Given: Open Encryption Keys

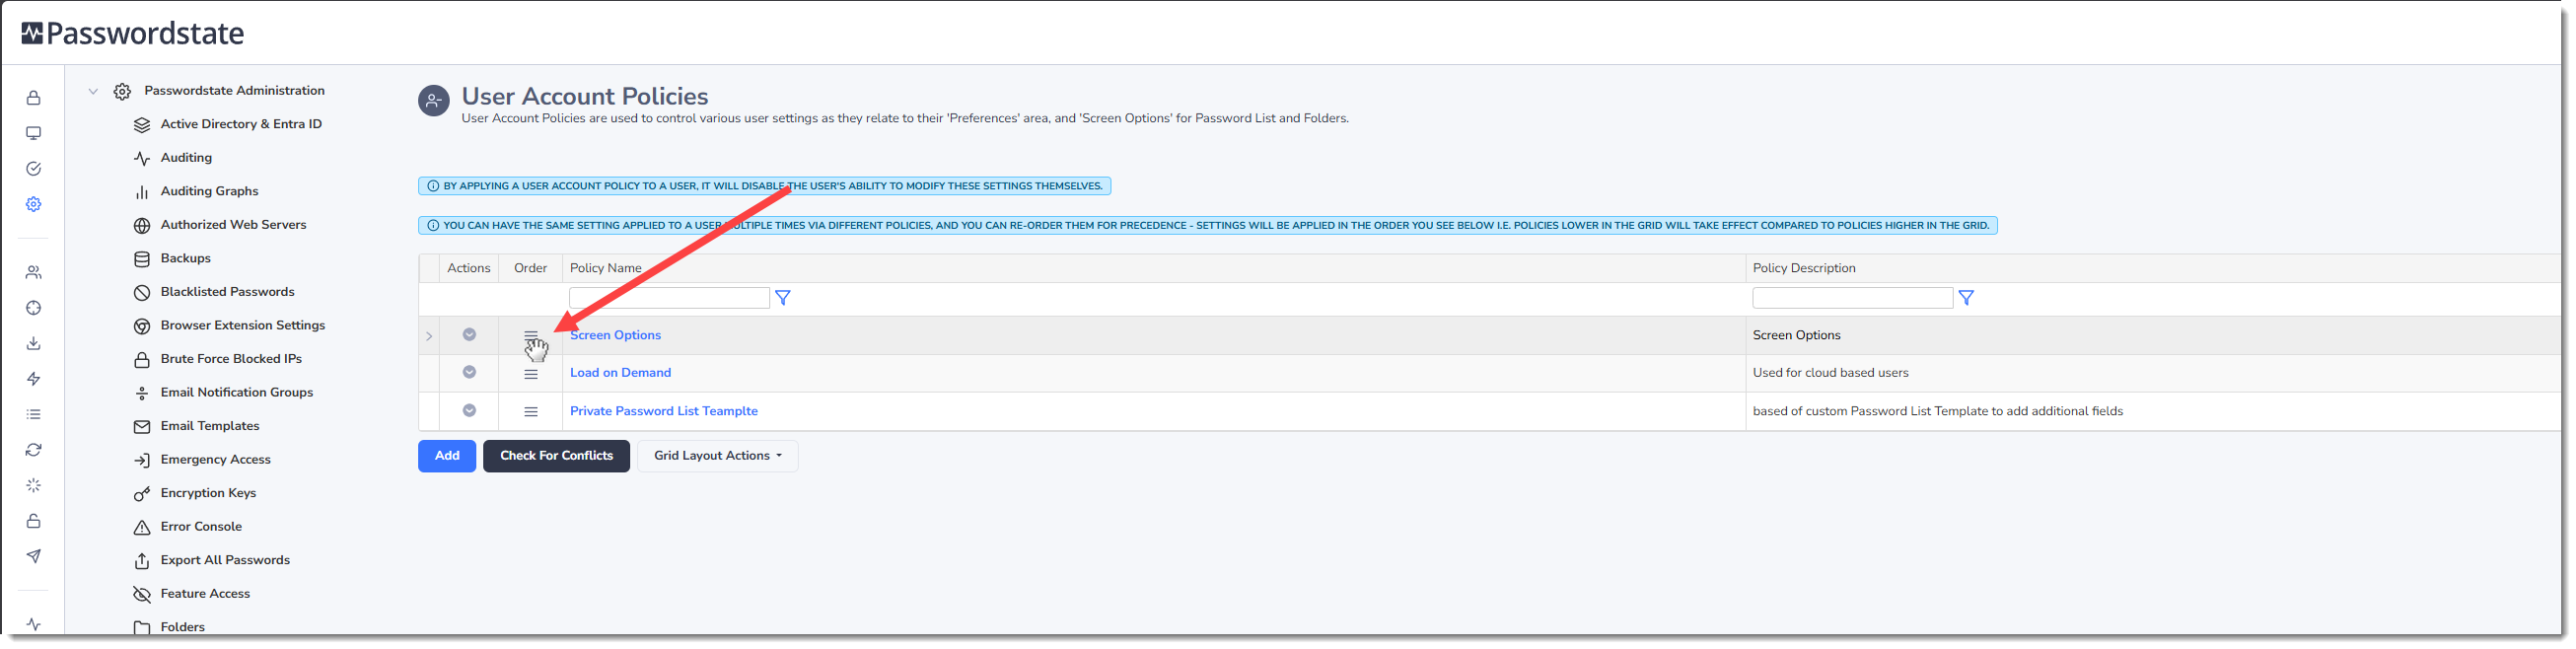Looking at the screenshot, I should pos(208,493).
